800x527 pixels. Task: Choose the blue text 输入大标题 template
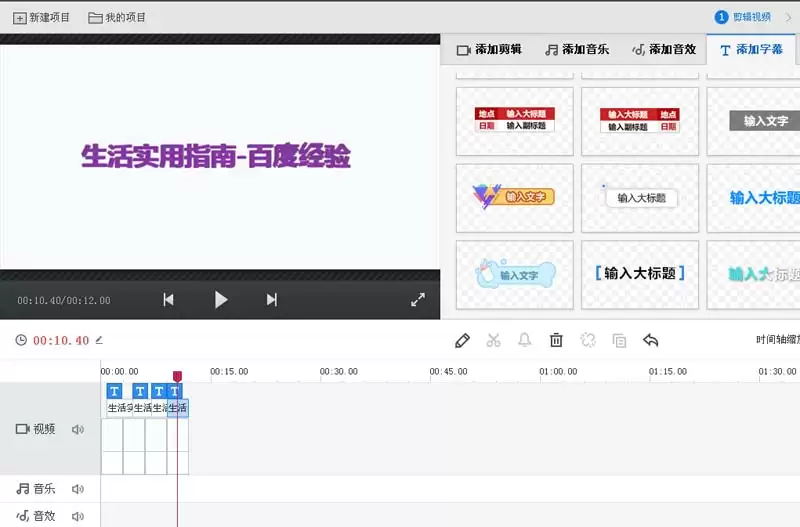tap(754, 198)
